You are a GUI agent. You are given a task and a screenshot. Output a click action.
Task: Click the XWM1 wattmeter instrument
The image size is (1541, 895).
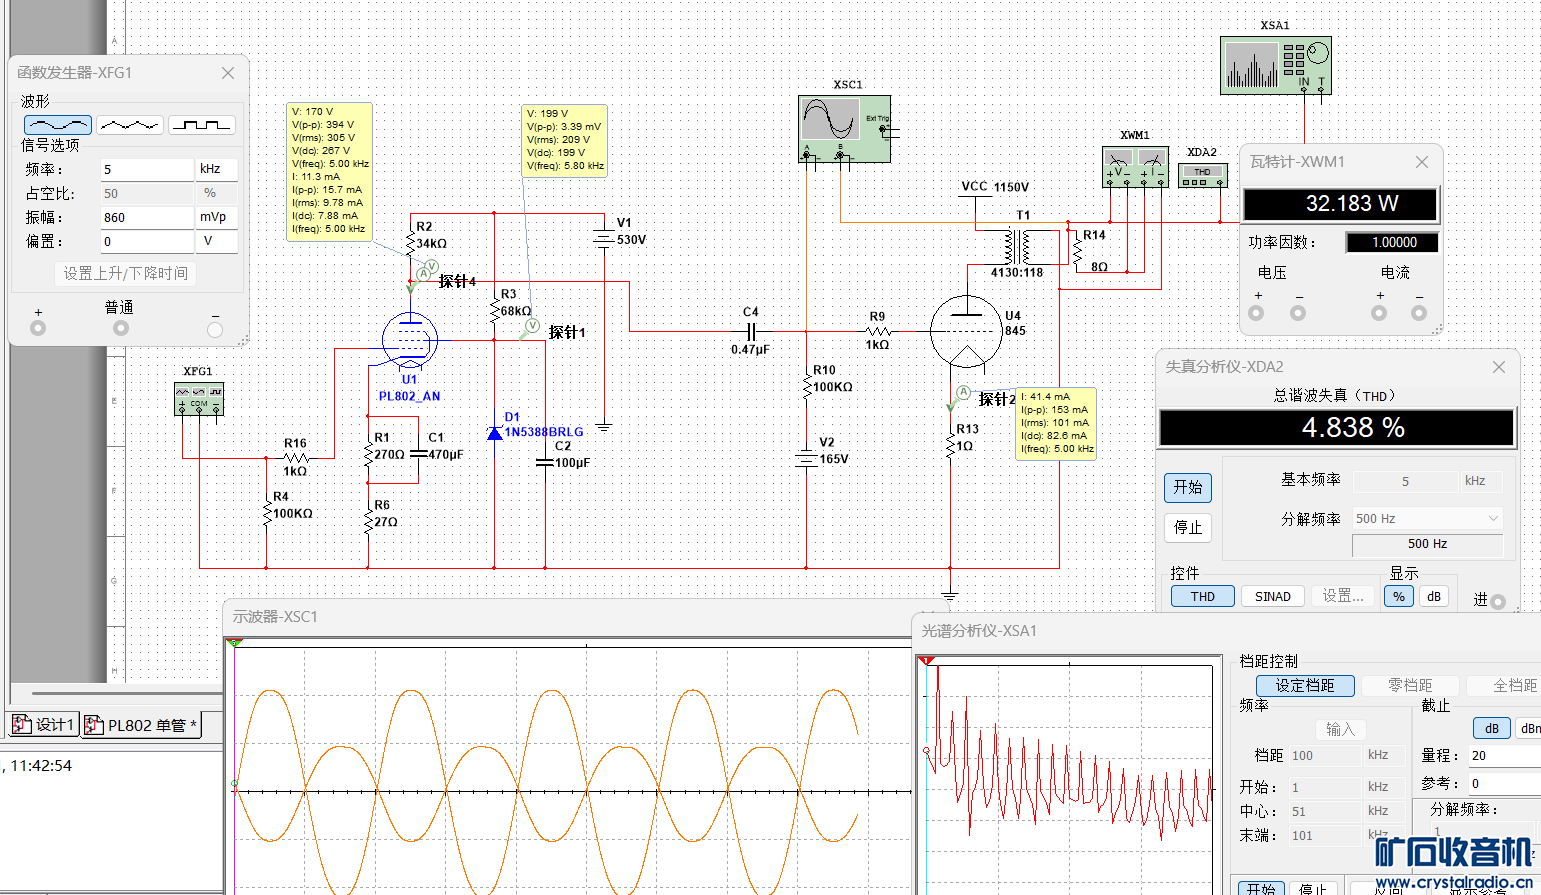pyautogui.click(x=1135, y=167)
